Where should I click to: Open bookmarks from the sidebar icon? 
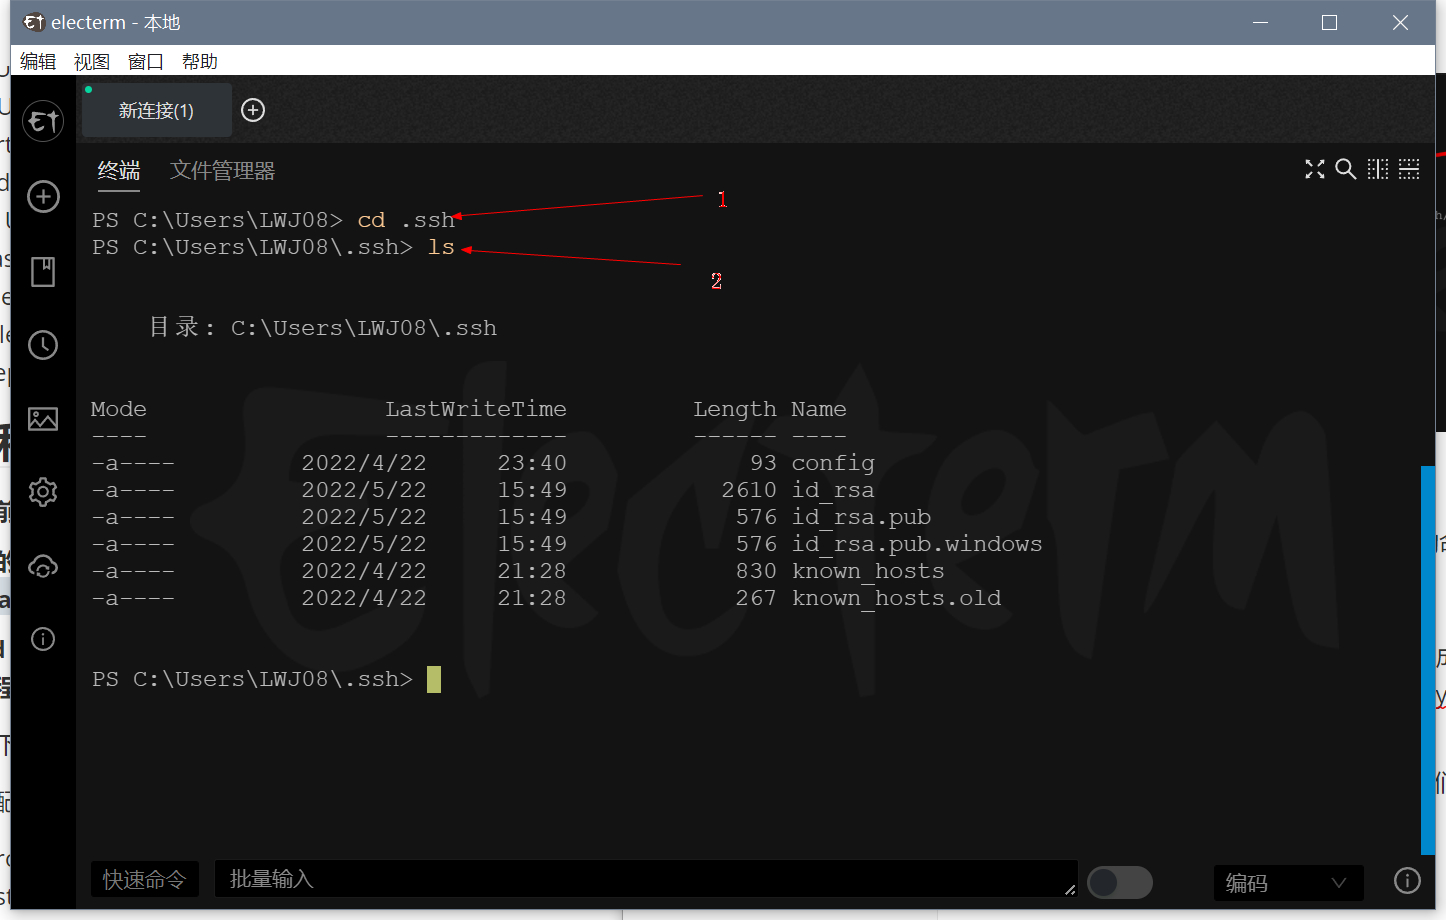click(43, 272)
